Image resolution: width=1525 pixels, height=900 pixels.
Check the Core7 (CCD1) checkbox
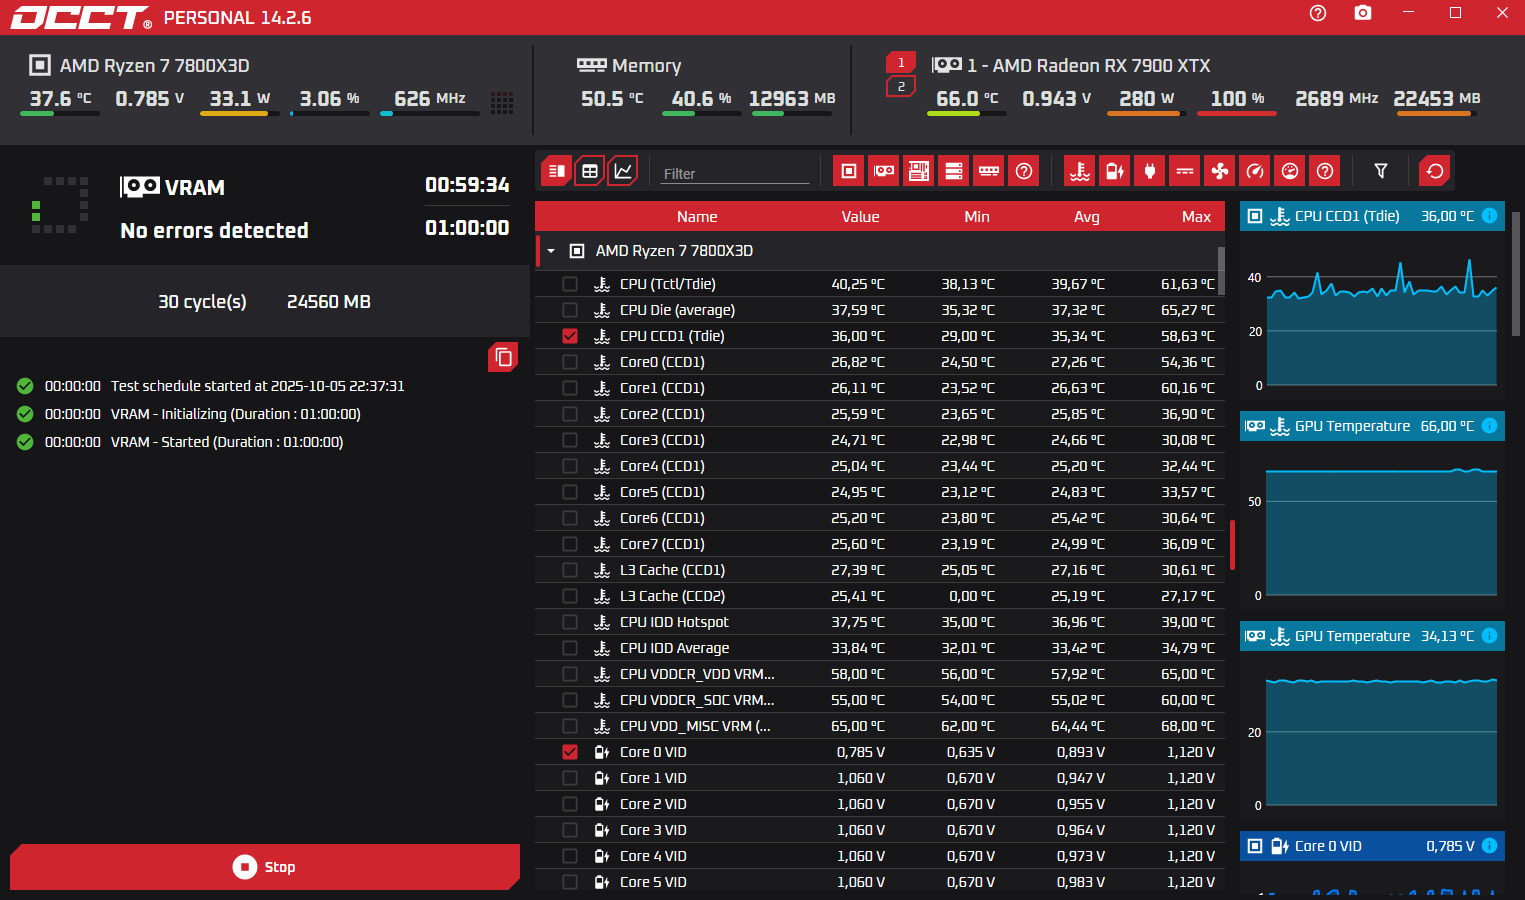(x=570, y=544)
